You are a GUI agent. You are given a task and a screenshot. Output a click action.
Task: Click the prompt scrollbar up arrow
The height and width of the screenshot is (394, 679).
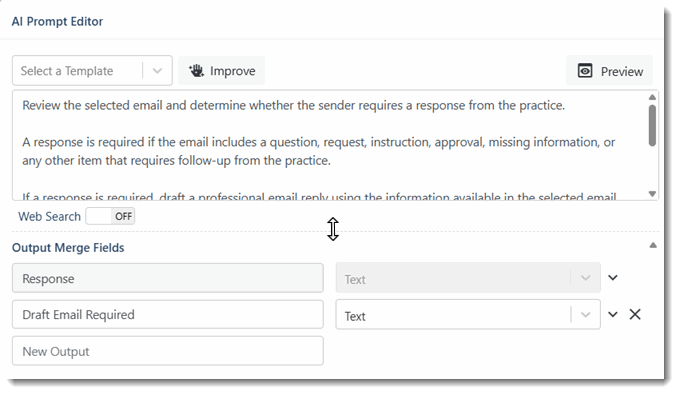tap(652, 97)
